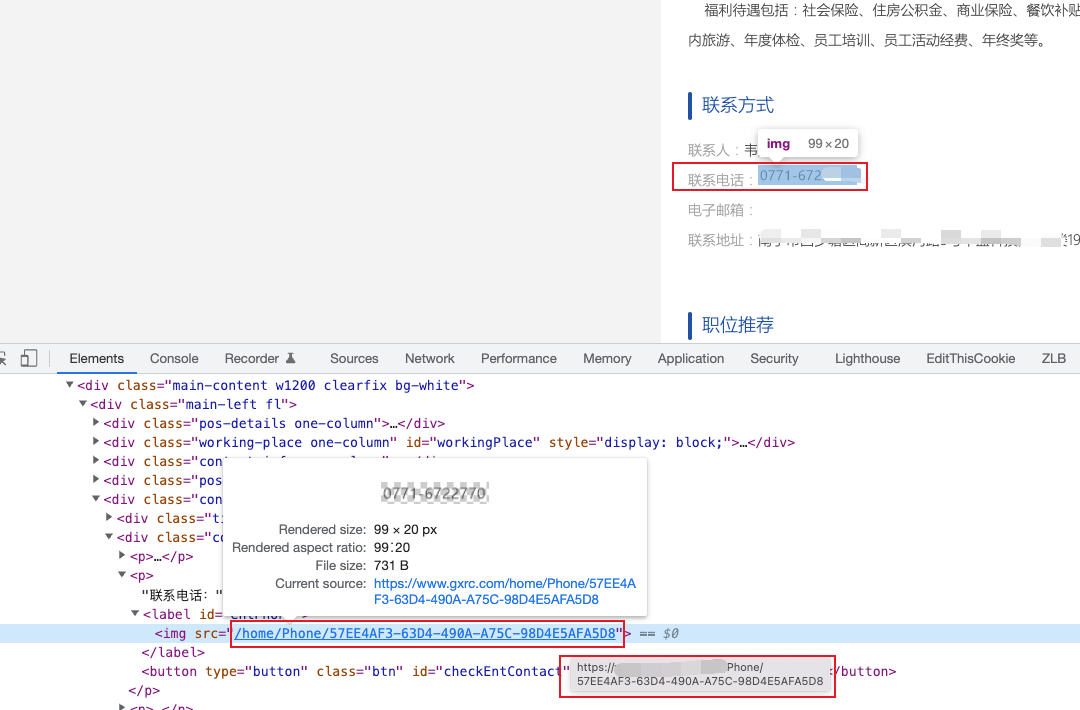
Task: Open the Performance tab
Action: [x=519, y=359]
